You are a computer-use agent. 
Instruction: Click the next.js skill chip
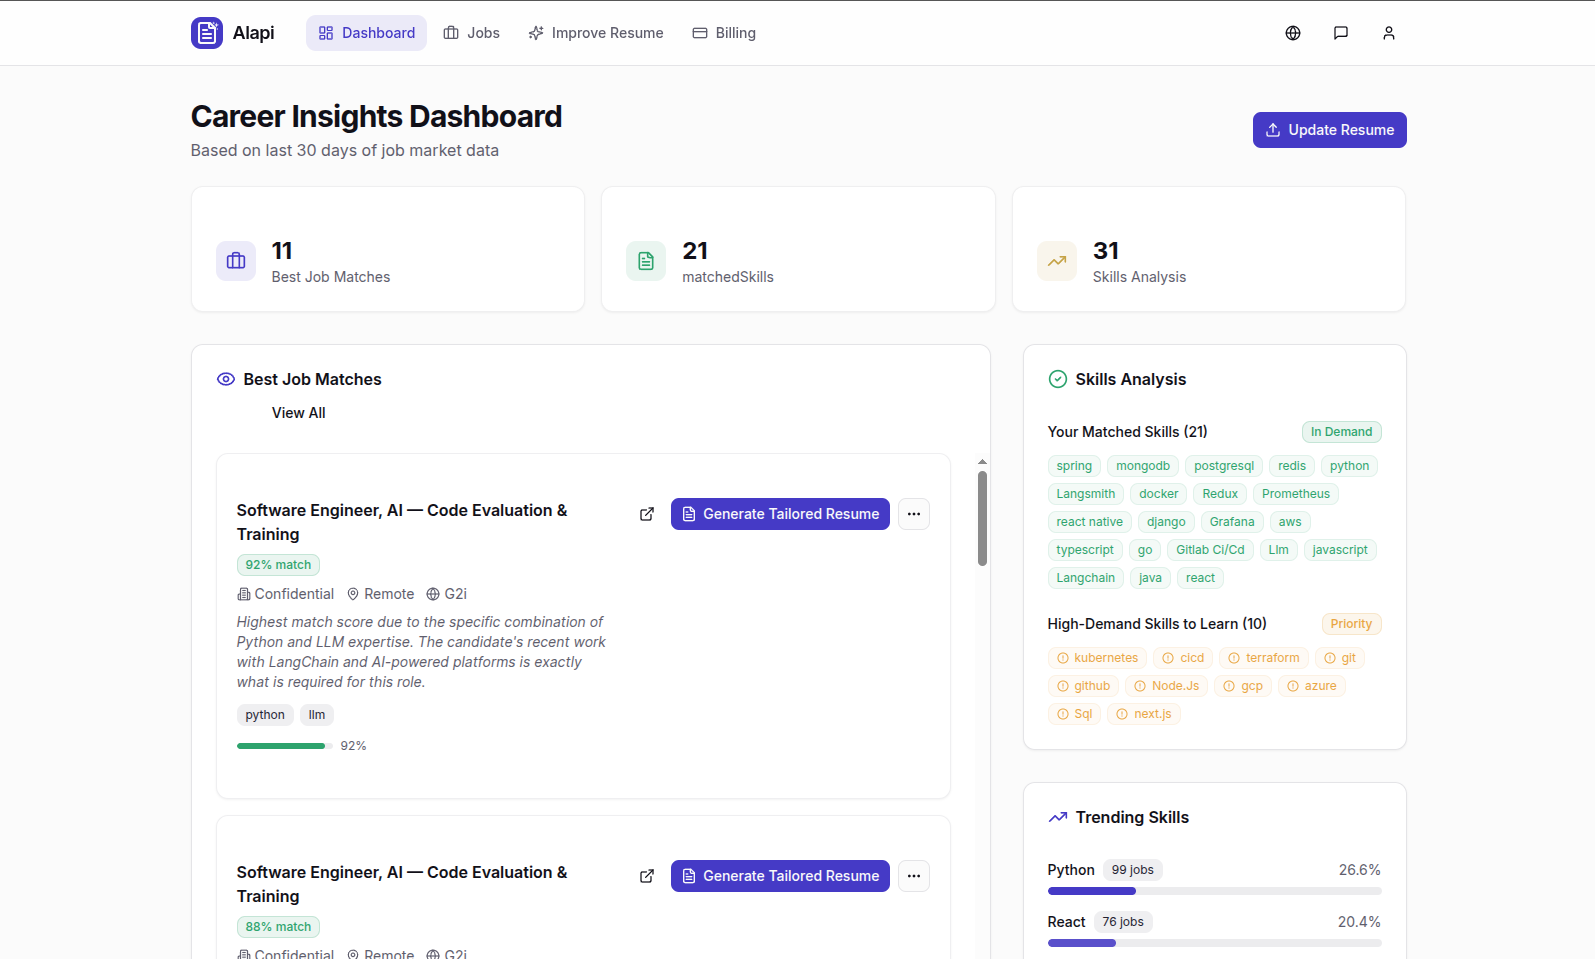1143,714
